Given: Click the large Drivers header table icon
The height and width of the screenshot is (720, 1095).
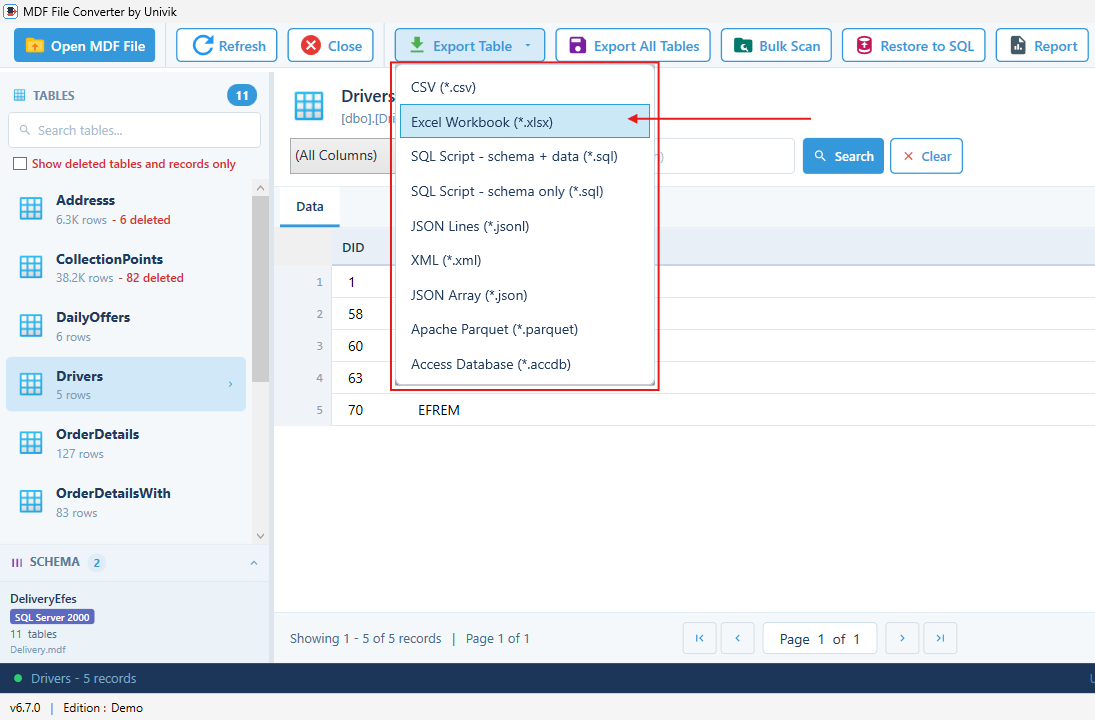Looking at the screenshot, I should click(x=309, y=106).
